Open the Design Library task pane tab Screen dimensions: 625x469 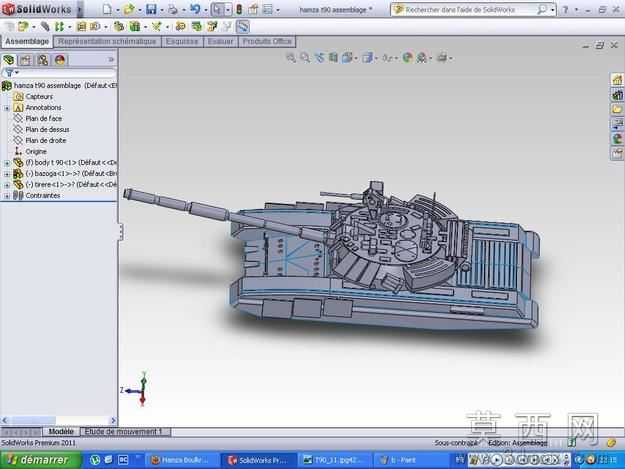617,95
